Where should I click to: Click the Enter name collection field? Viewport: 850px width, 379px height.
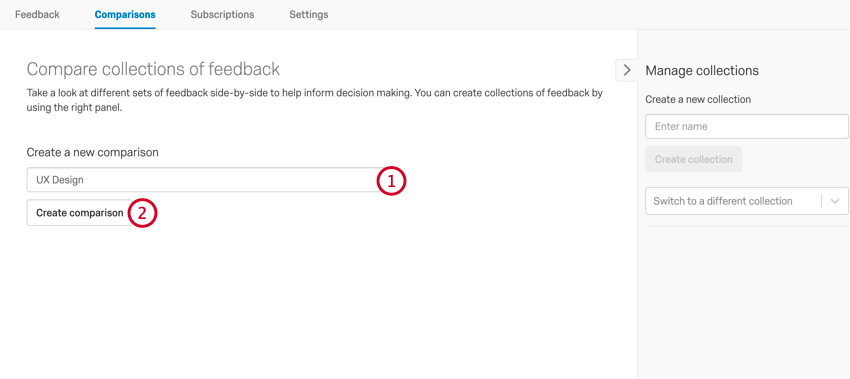click(746, 126)
